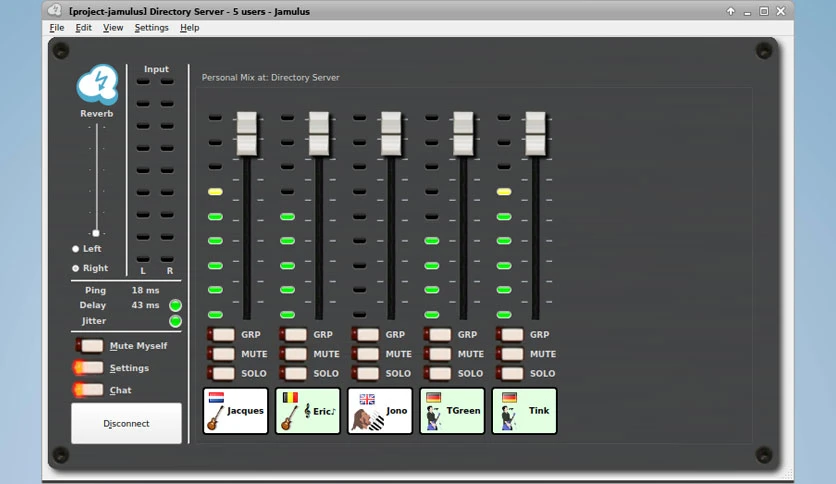Mute the Eric channel
The image size is (836, 484).
point(293,354)
